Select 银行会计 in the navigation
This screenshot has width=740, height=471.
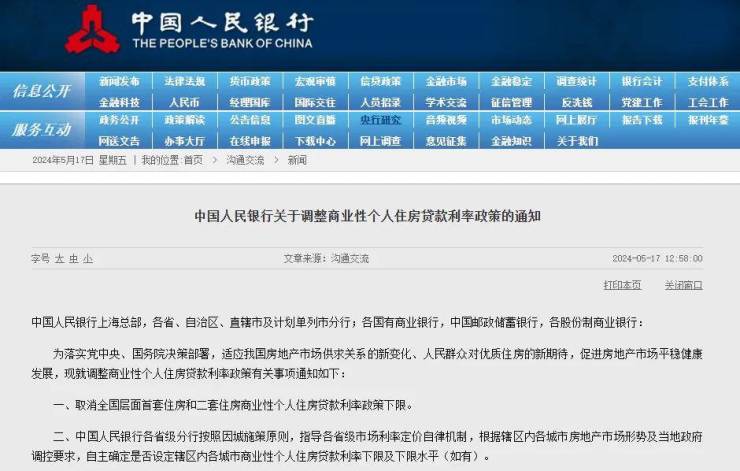pos(642,82)
